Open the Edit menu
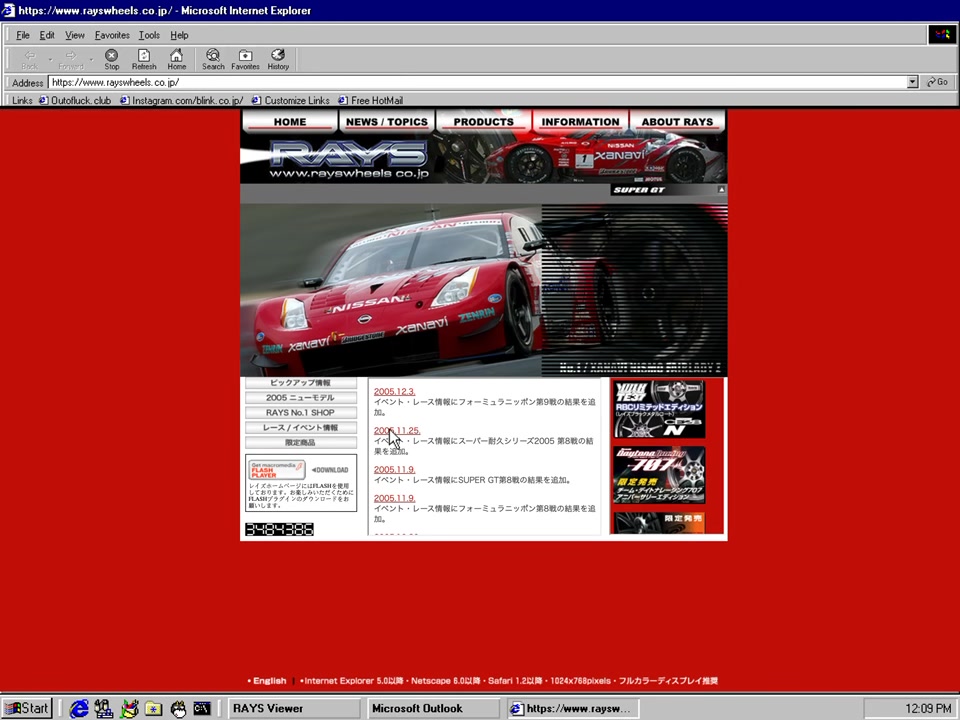Image resolution: width=960 pixels, height=720 pixels. click(47, 35)
